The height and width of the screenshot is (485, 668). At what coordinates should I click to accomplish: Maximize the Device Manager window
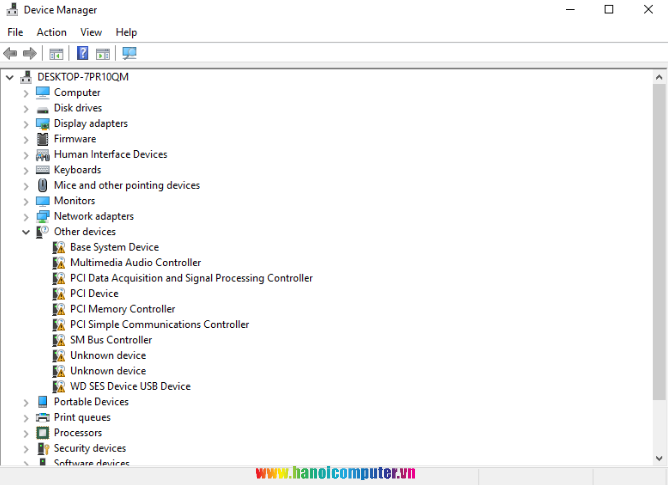coord(609,9)
